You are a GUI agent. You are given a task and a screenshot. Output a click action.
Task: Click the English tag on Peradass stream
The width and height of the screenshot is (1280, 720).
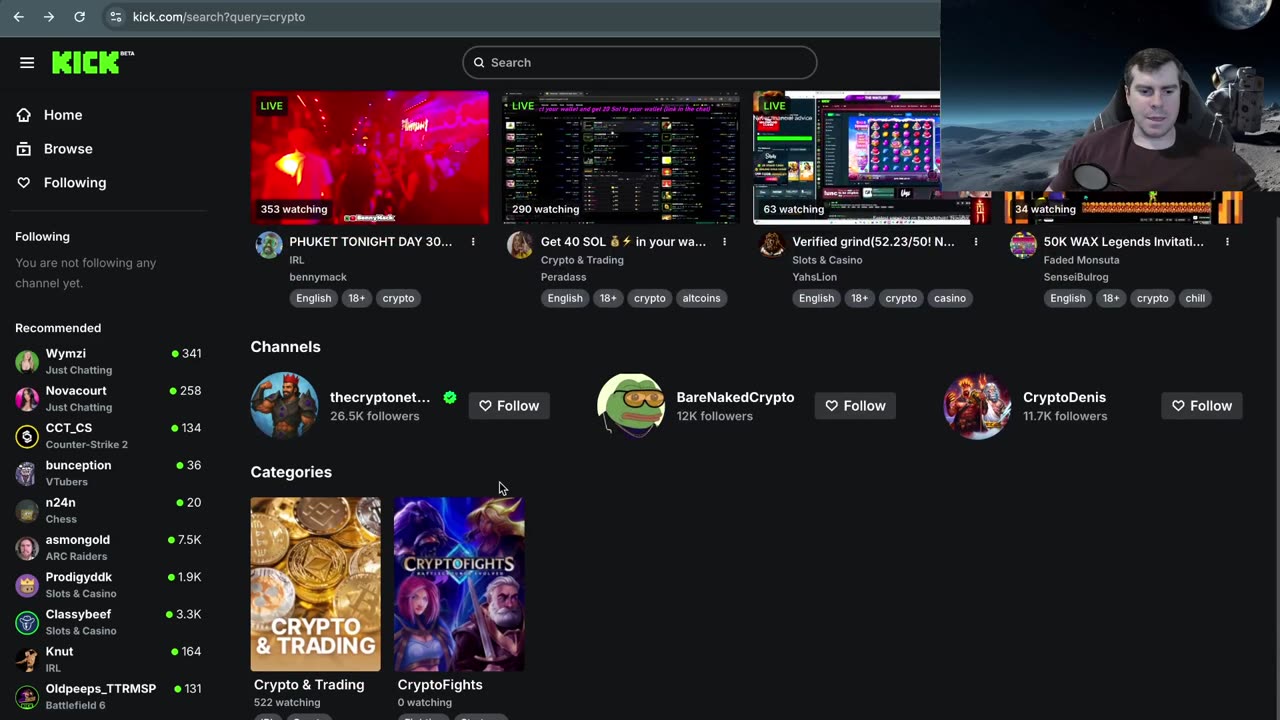565,298
